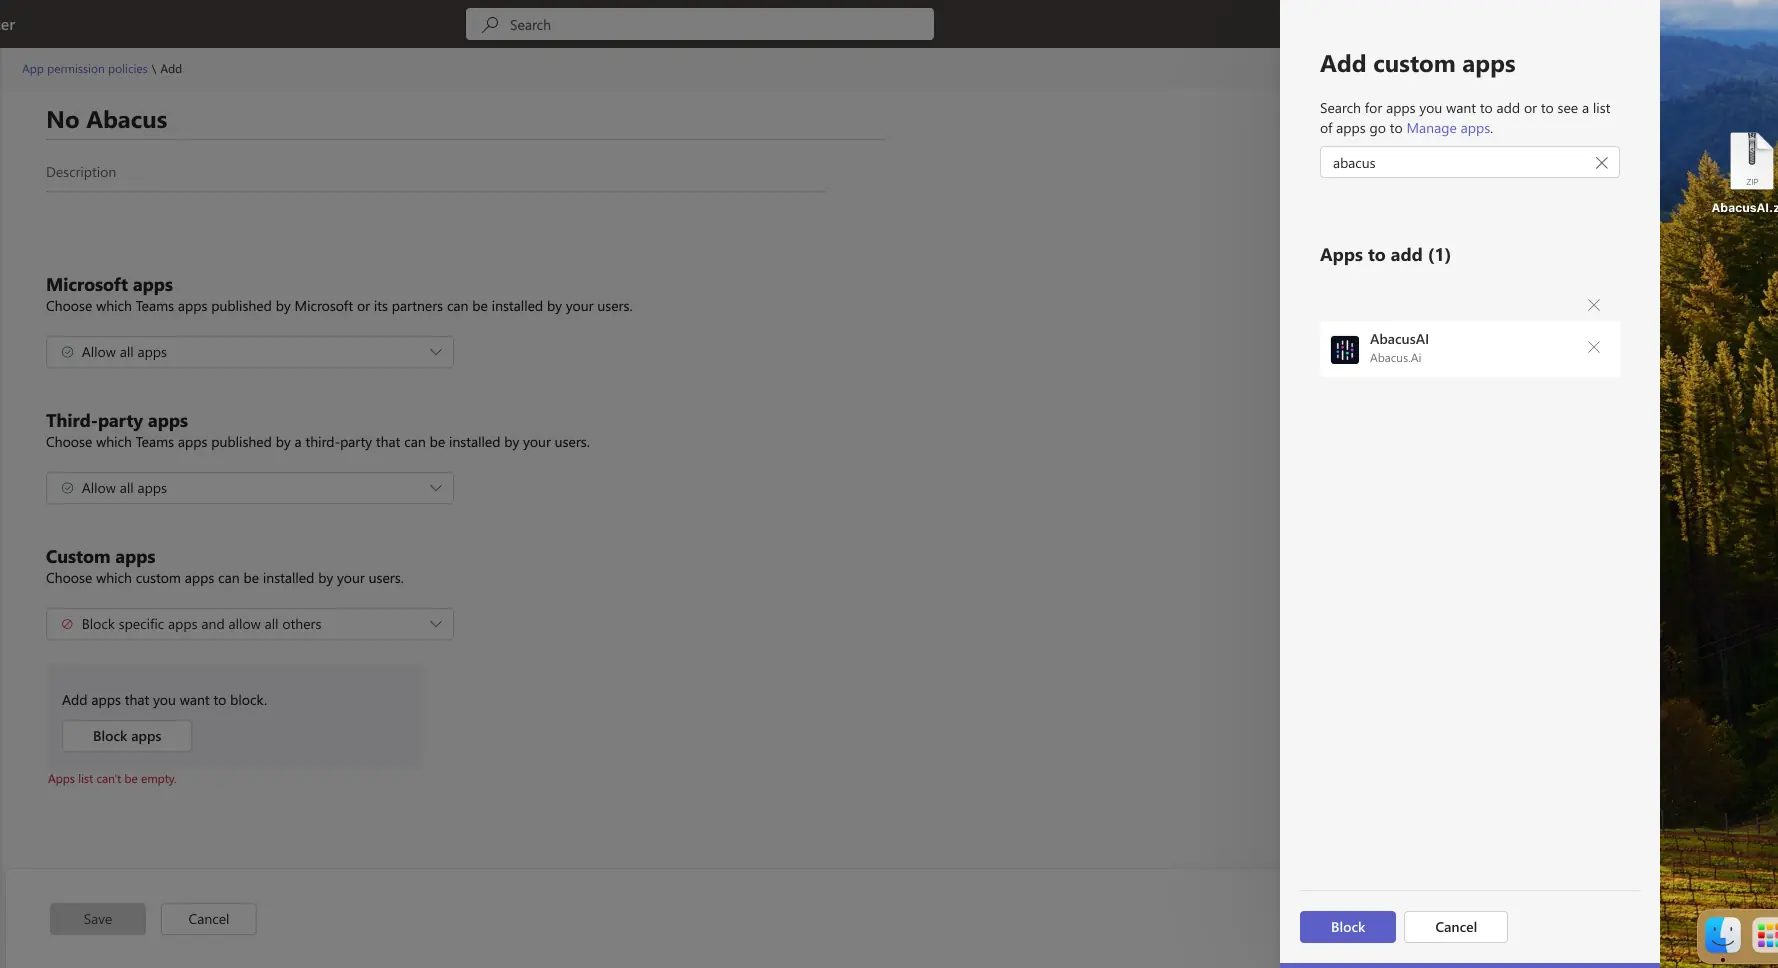Cancel the Add custom apps panel
The height and width of the screenshot is (968, 1778).
coord(1455,927)
